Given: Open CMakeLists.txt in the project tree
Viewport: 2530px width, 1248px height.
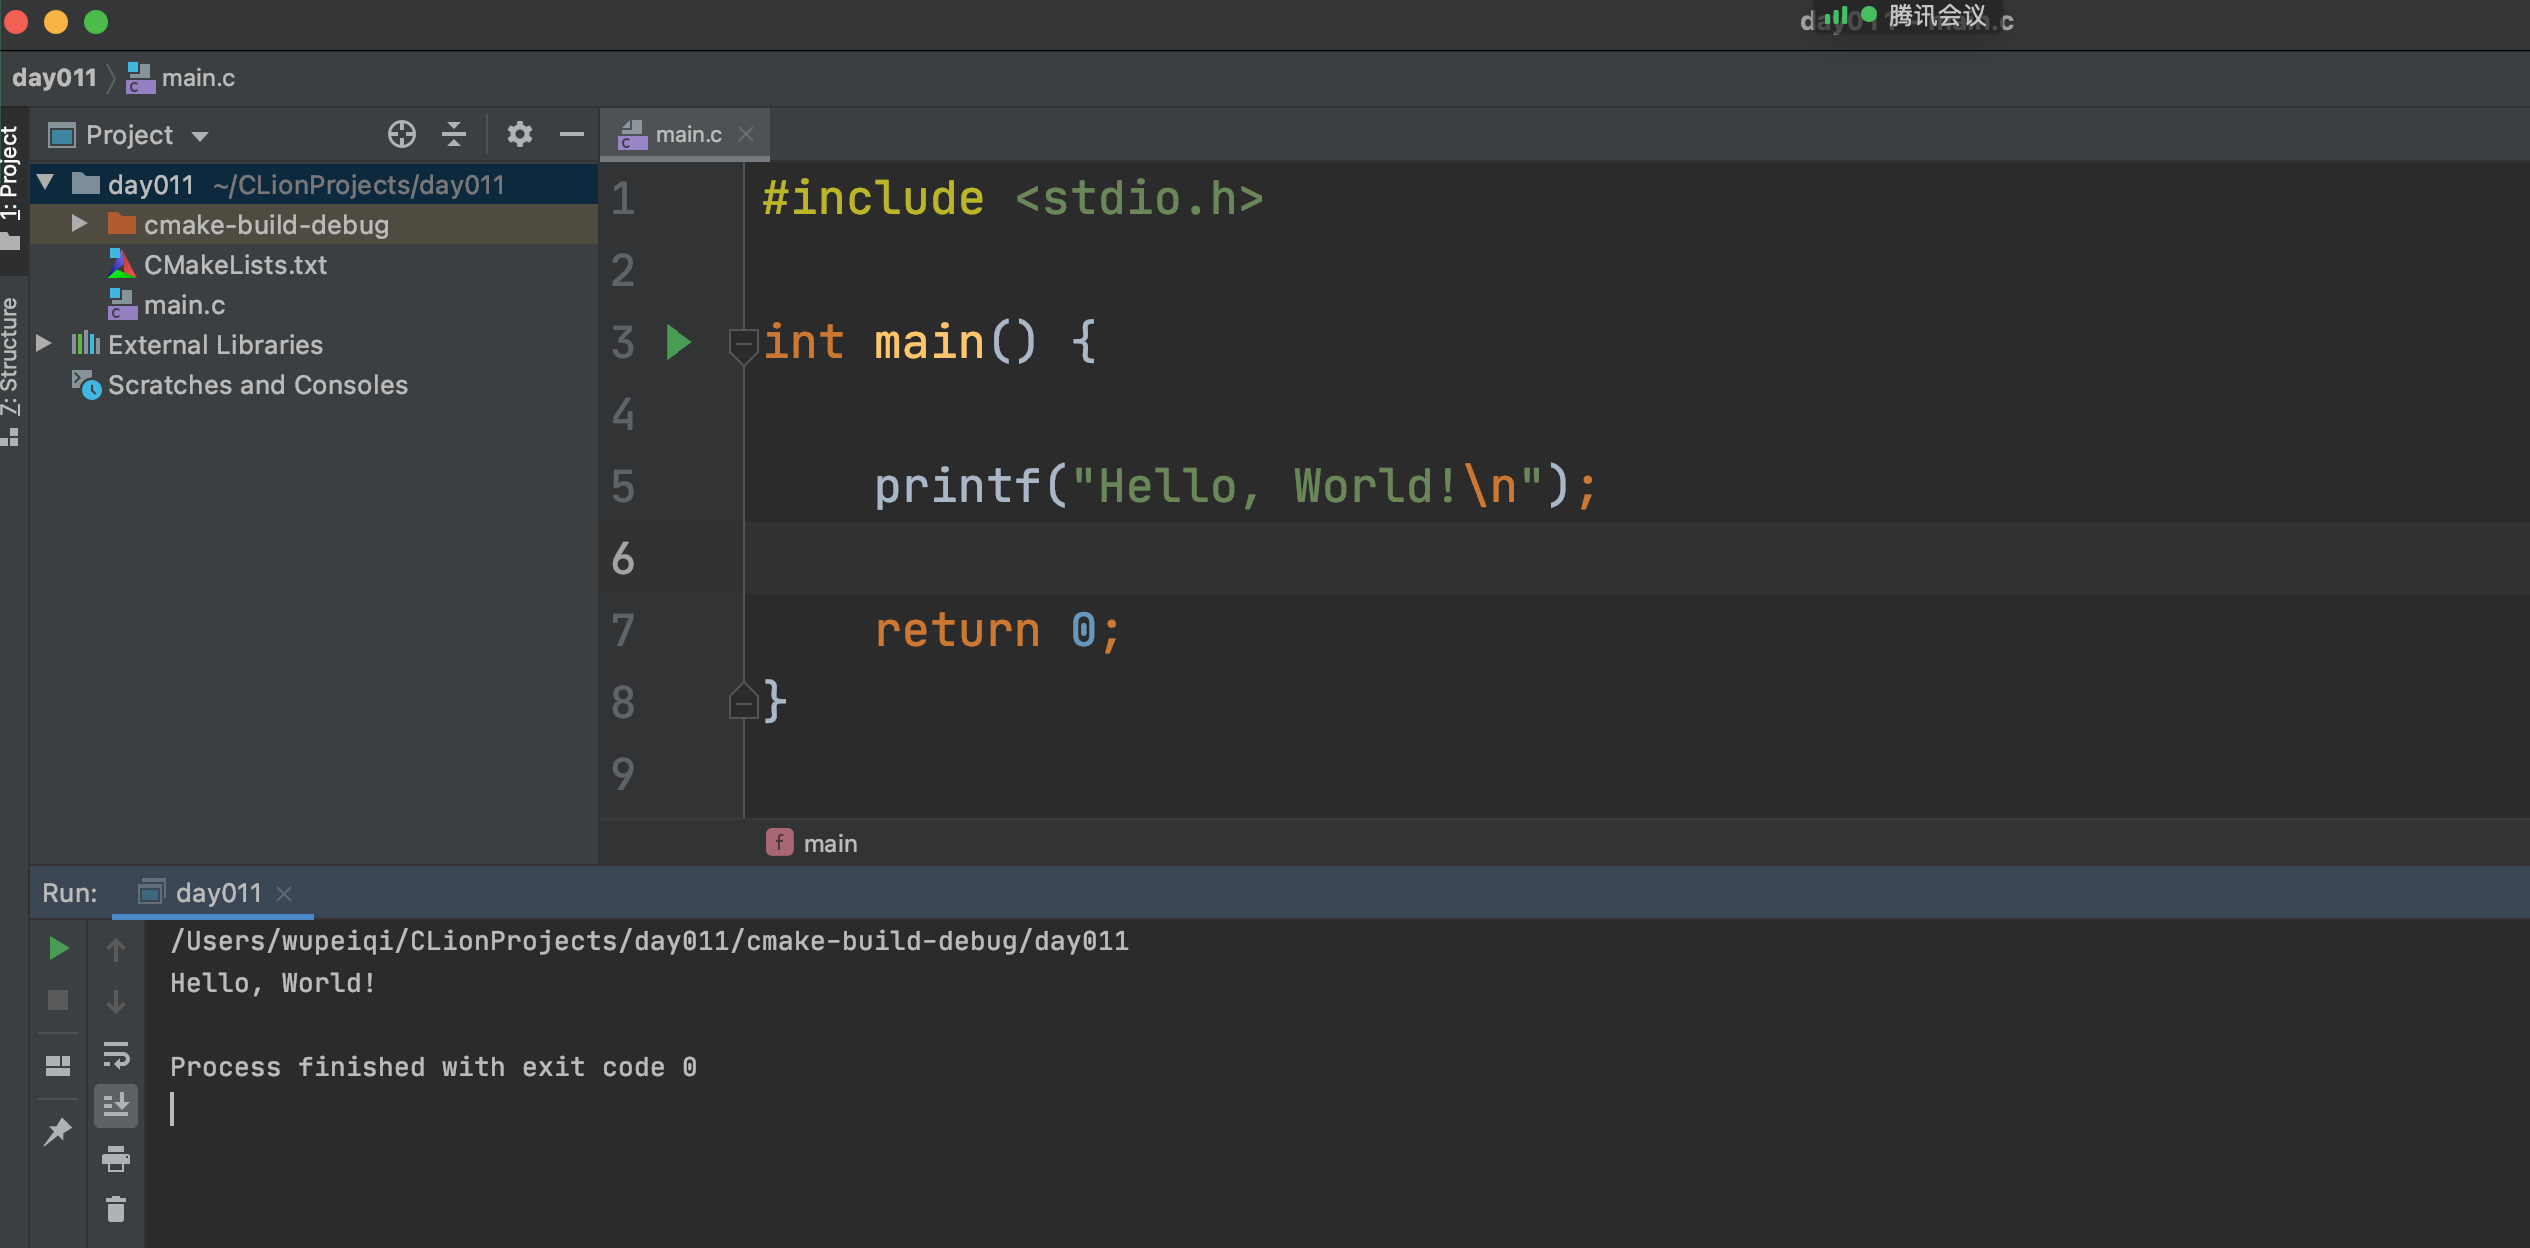Looking at the screenshot, I should (235, 265).
